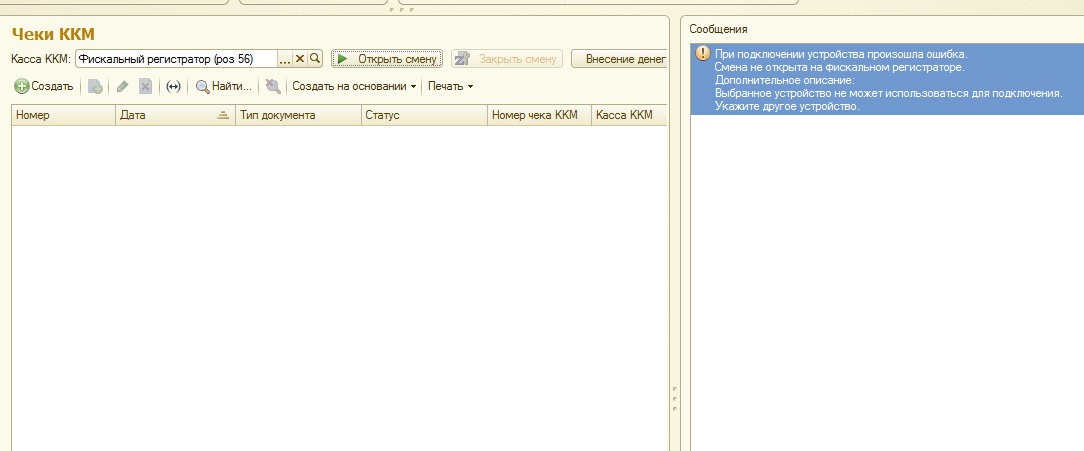Click the pencil edit icon
This screenshot has width=1084, height=451.
tap(122, 86)
